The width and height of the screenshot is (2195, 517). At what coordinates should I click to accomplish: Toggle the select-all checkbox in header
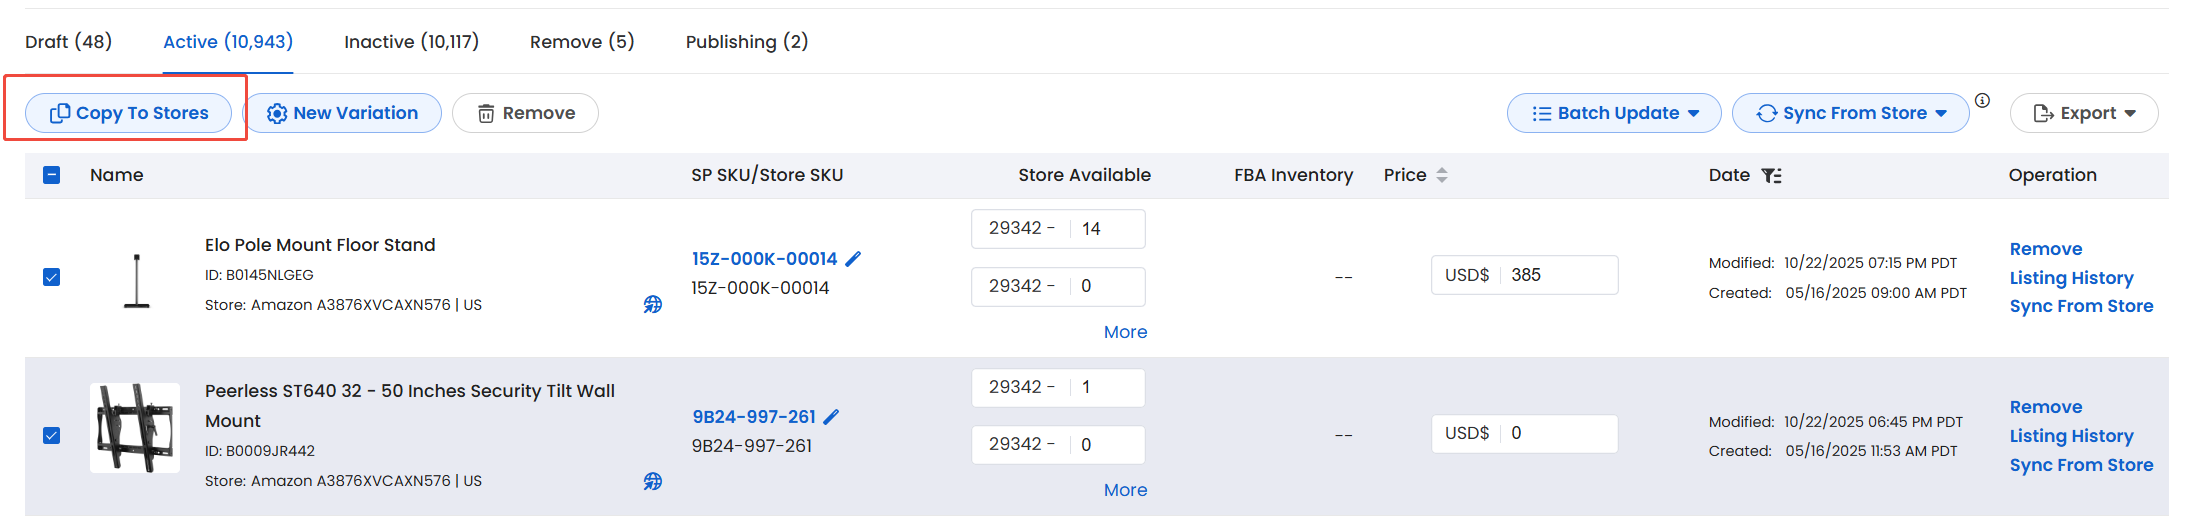pos(52,175)
